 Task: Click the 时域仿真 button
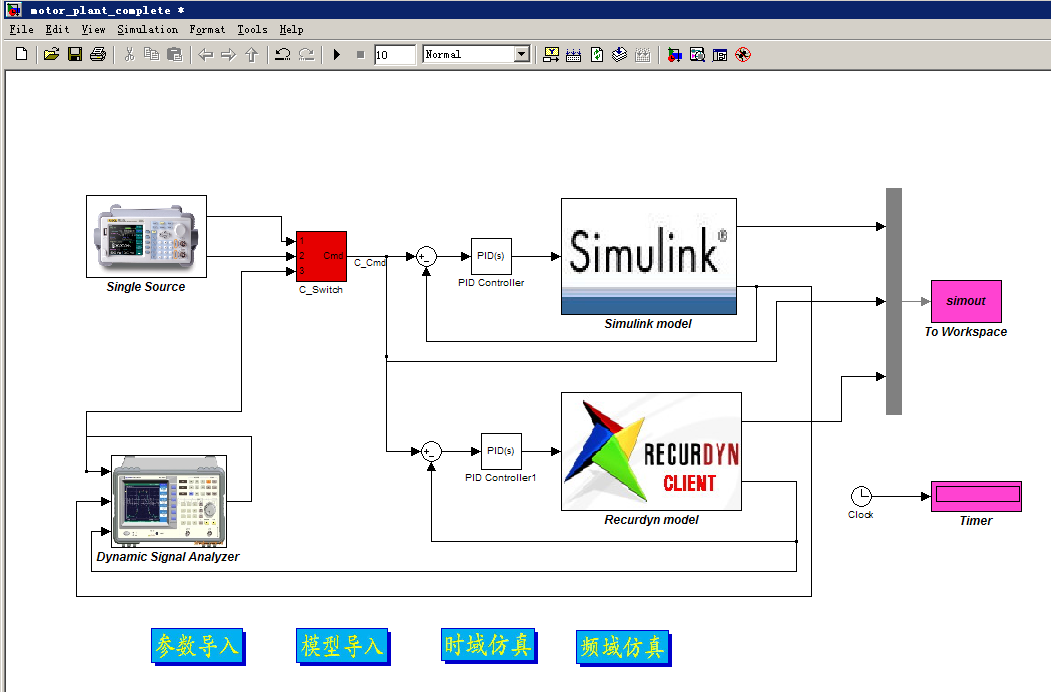(488, 645)
